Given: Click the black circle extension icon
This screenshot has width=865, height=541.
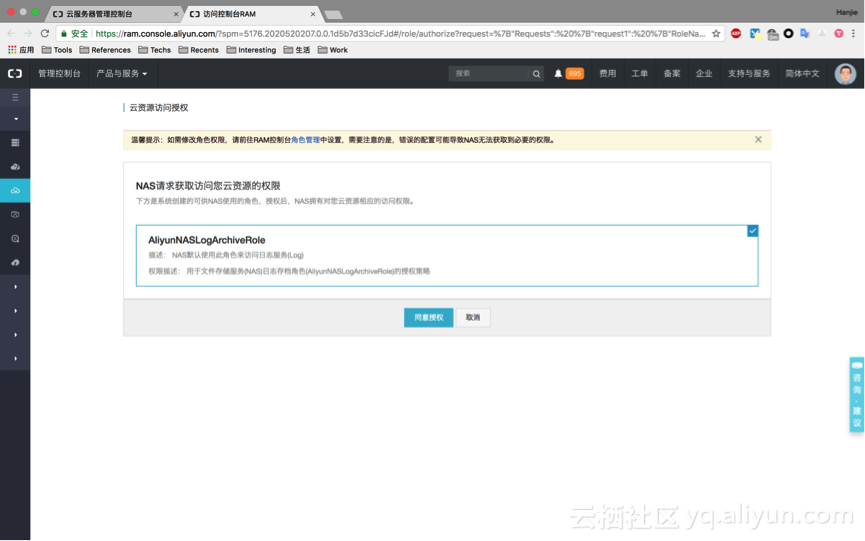Looking at the screenshot, I should click(x=788, y=34).
